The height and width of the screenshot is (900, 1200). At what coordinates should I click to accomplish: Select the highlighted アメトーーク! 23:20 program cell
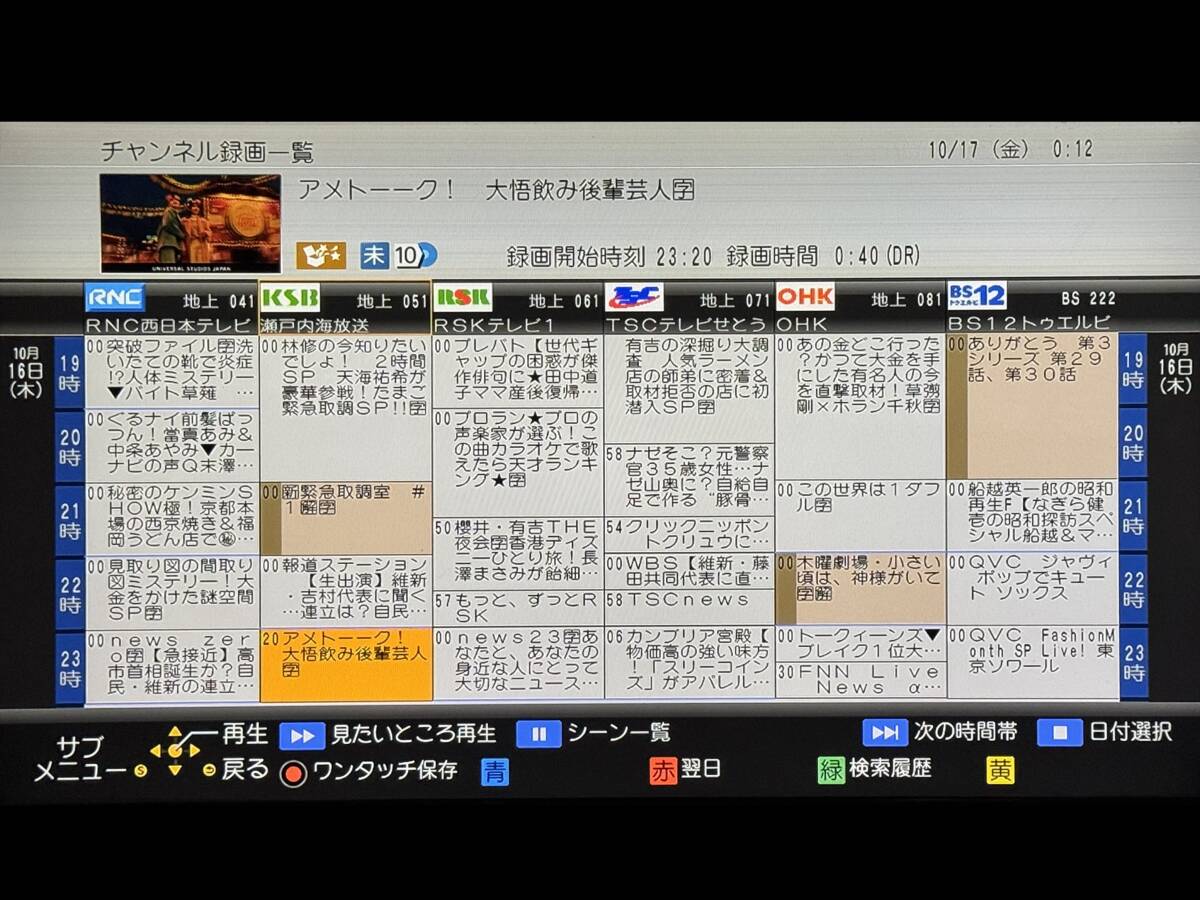pos(346,664)
